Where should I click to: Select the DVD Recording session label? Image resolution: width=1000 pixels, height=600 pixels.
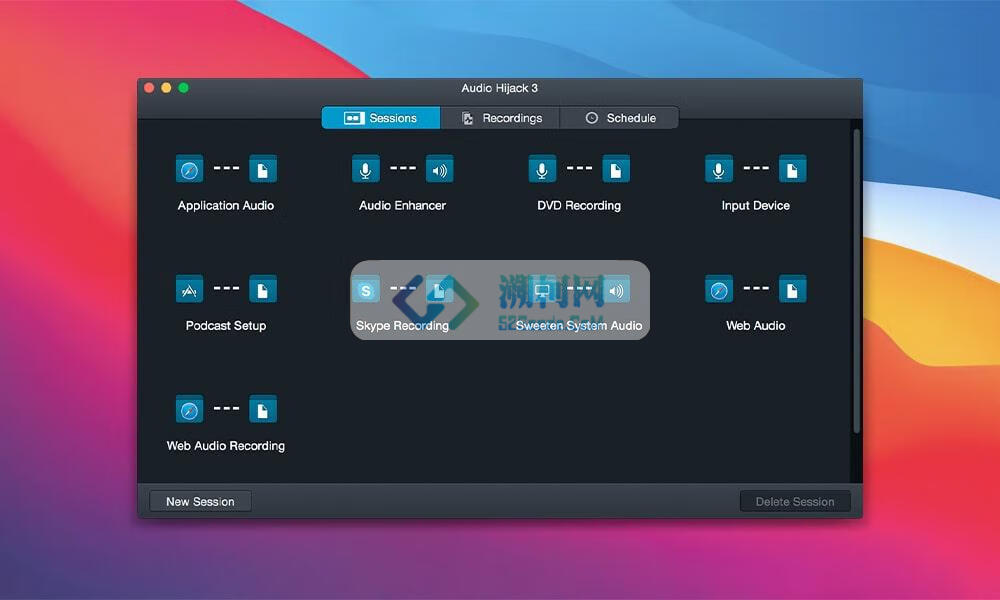[x=579, y=205]
